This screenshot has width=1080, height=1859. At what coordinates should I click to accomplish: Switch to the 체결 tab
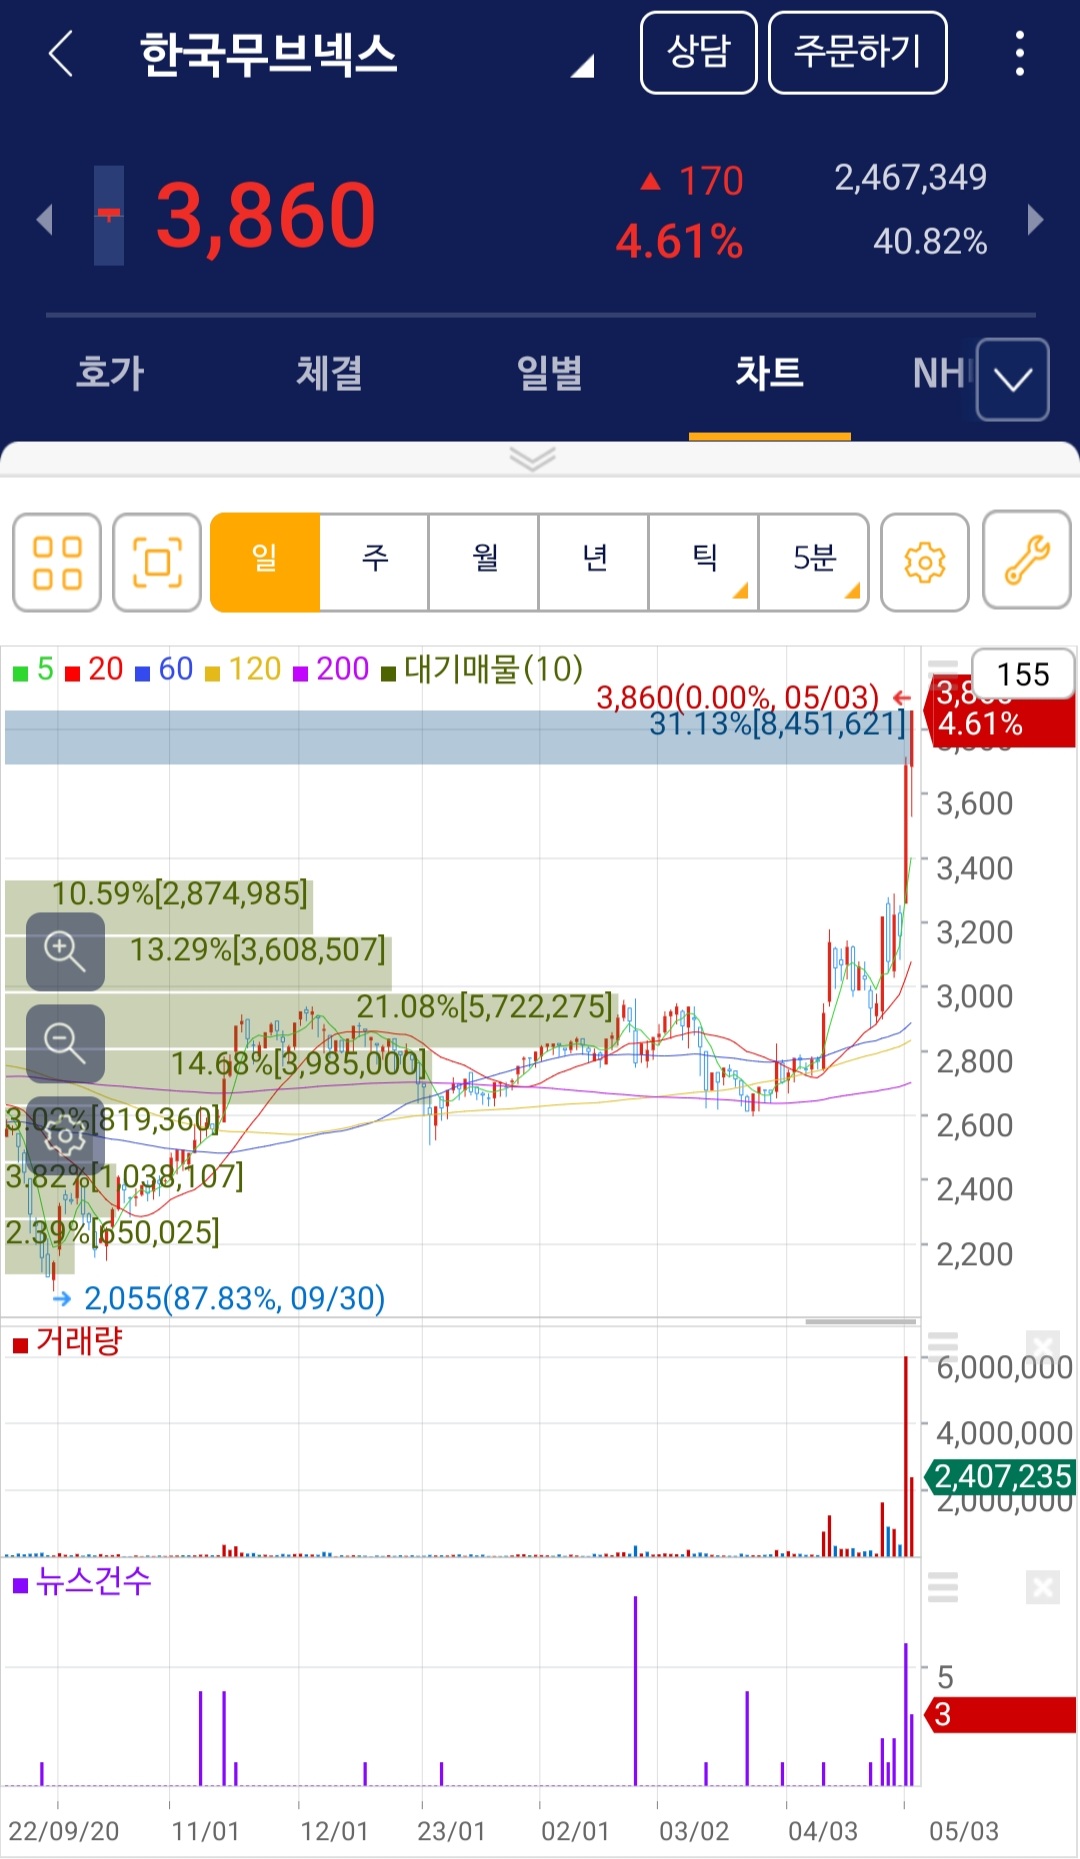(329, 373)
